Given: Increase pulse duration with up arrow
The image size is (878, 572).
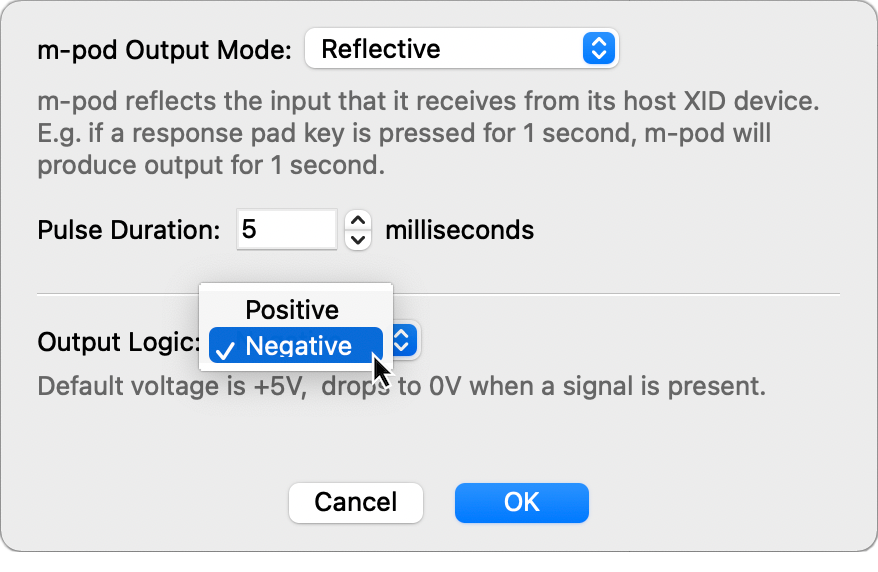Looking at the screenshot, I should click(358, 221).
